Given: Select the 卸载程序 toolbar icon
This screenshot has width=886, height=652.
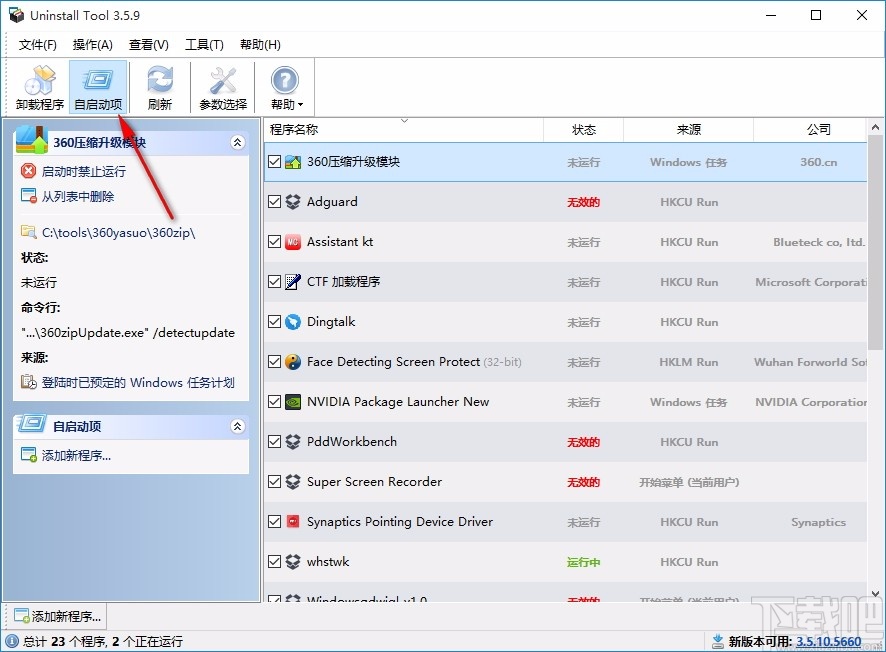Looking at the screenshot, I should coord(38,86).
